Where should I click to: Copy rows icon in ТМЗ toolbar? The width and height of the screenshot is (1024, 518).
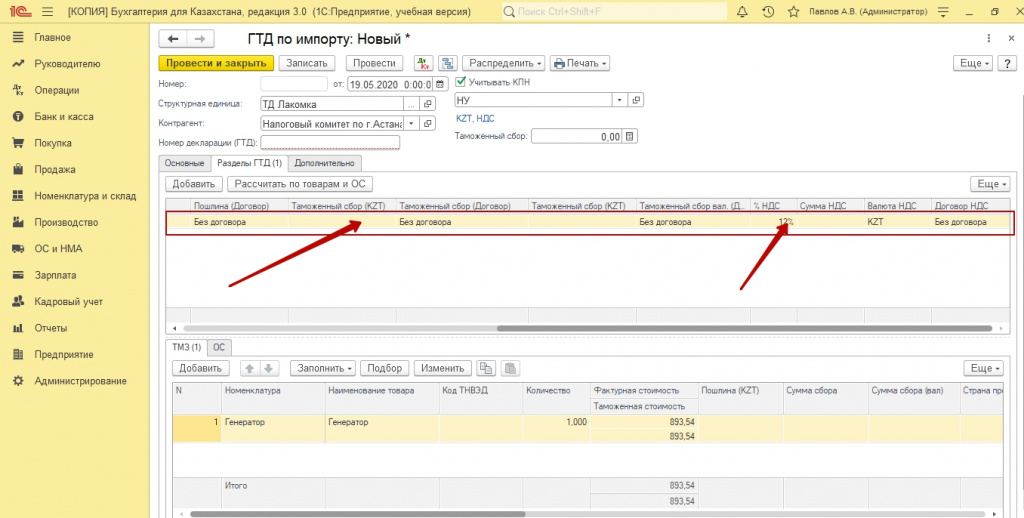pyautogui.click(x=486, y=368)
